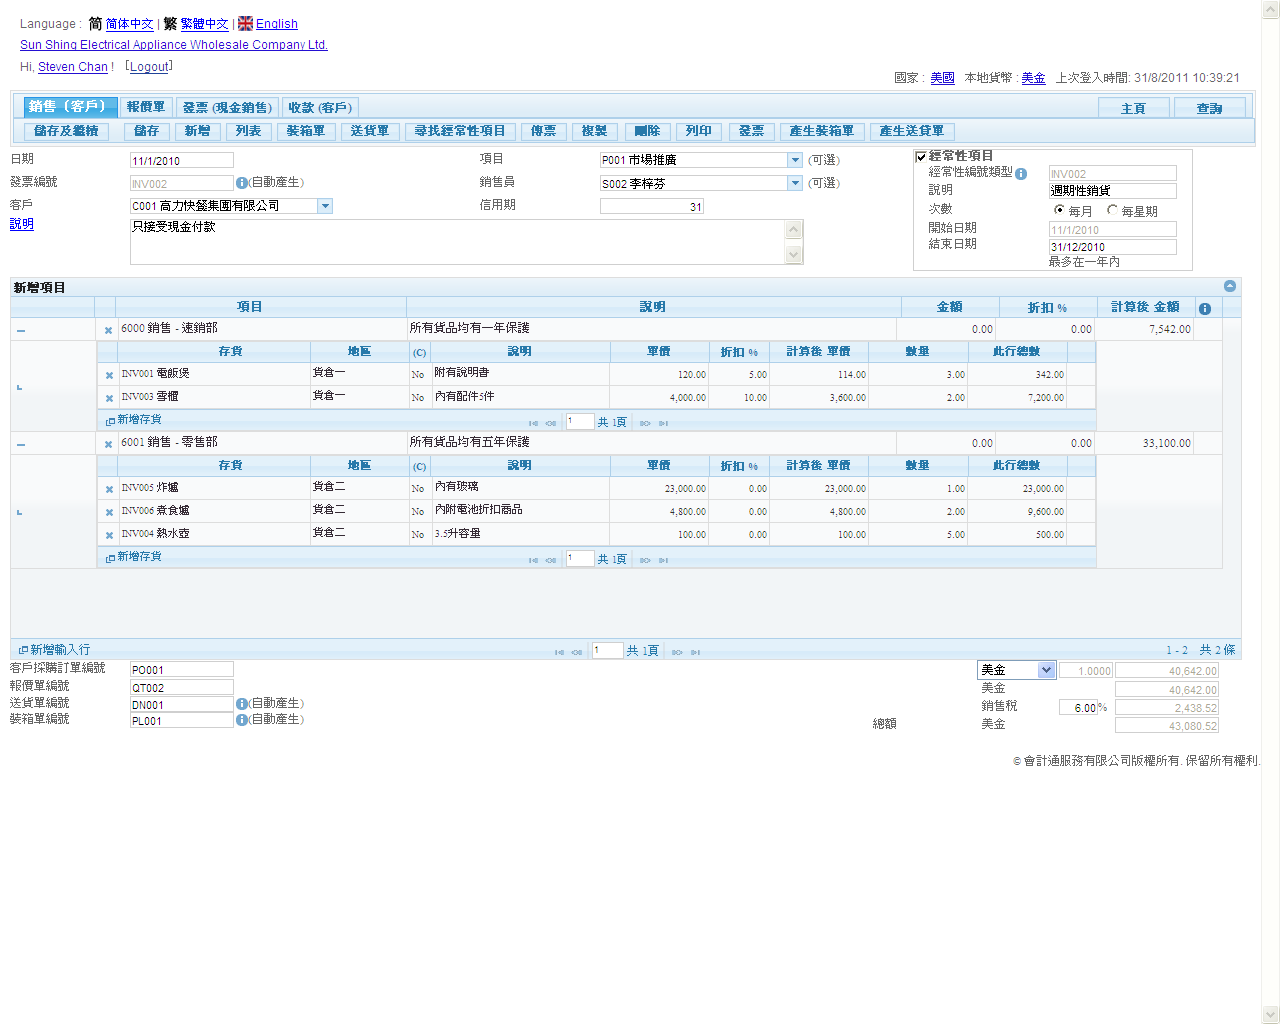Open the 收款 (客戶) tab

click(319, 107)
